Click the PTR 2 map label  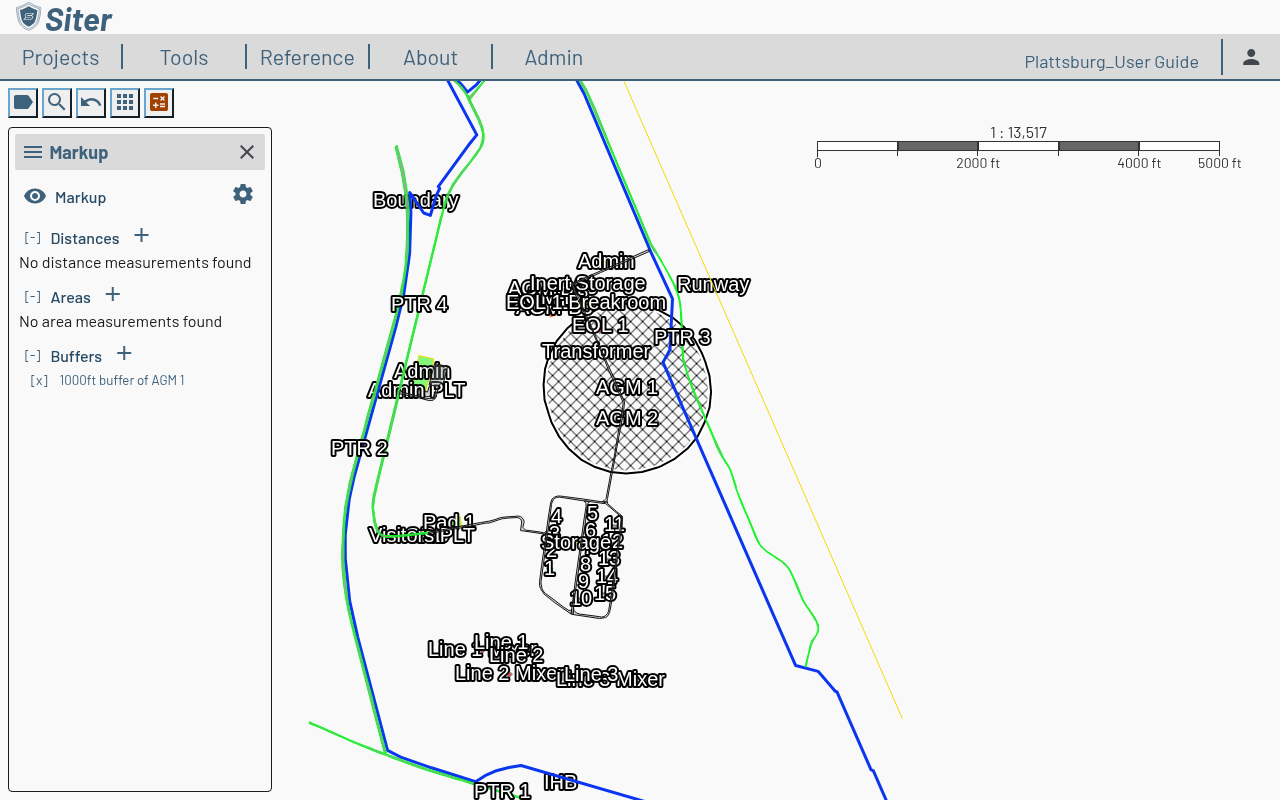click(359, 448)
